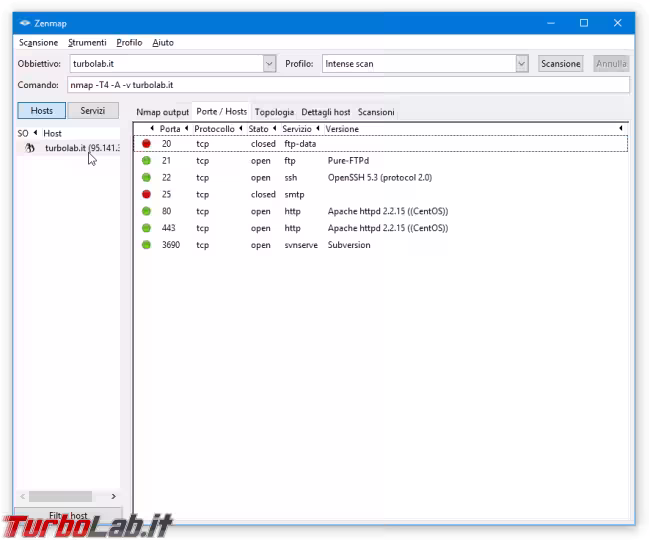Switch to the Porte / Hosts tab
The image size is (650, 540).
coord(221,111)
